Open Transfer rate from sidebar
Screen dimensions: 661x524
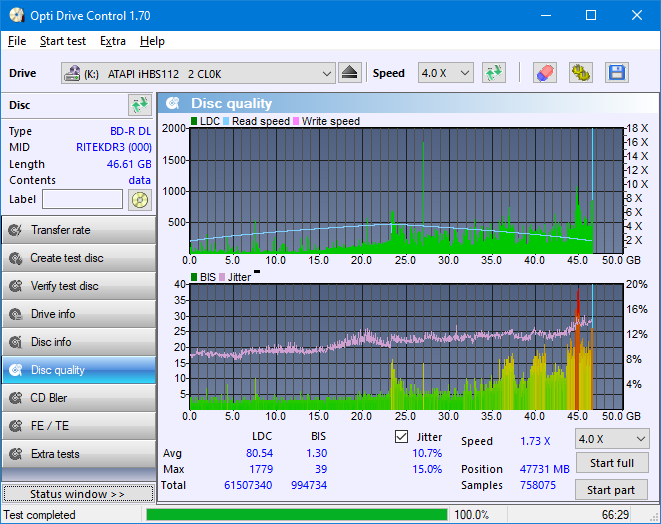[x=79, y=230]
